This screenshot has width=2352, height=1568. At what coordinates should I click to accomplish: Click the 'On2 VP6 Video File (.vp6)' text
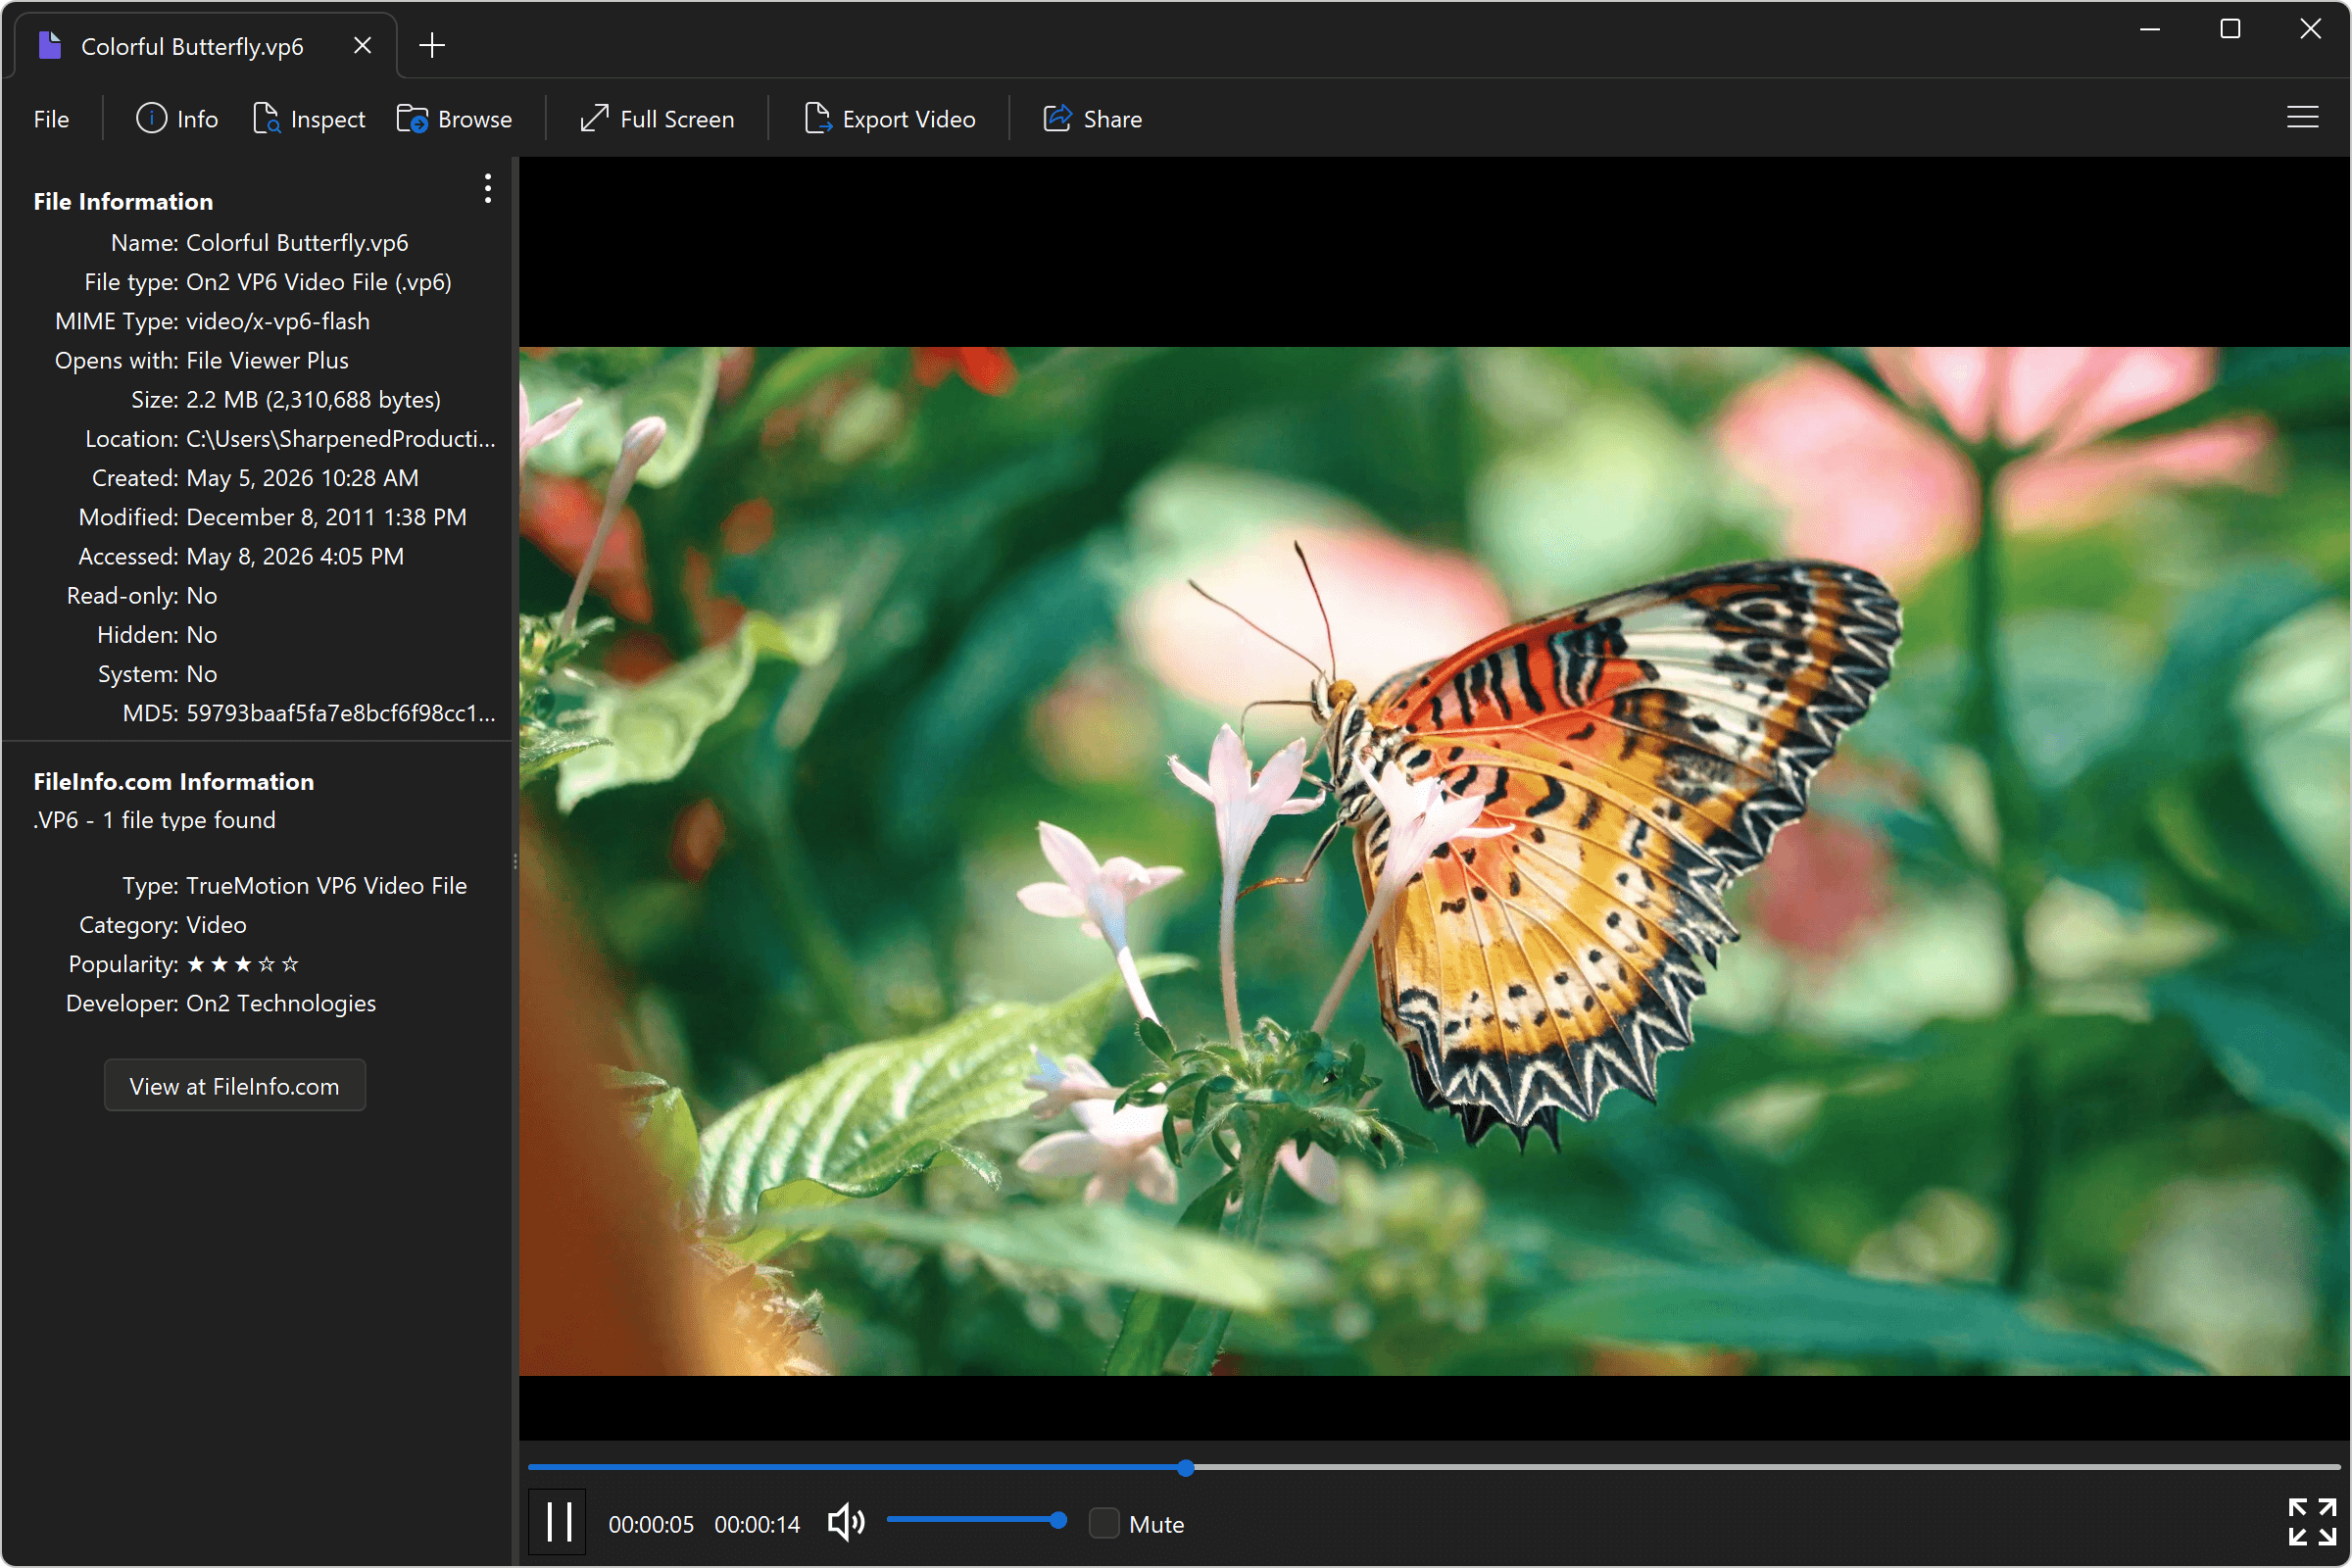pyautogui.click(x=319, y=282)
